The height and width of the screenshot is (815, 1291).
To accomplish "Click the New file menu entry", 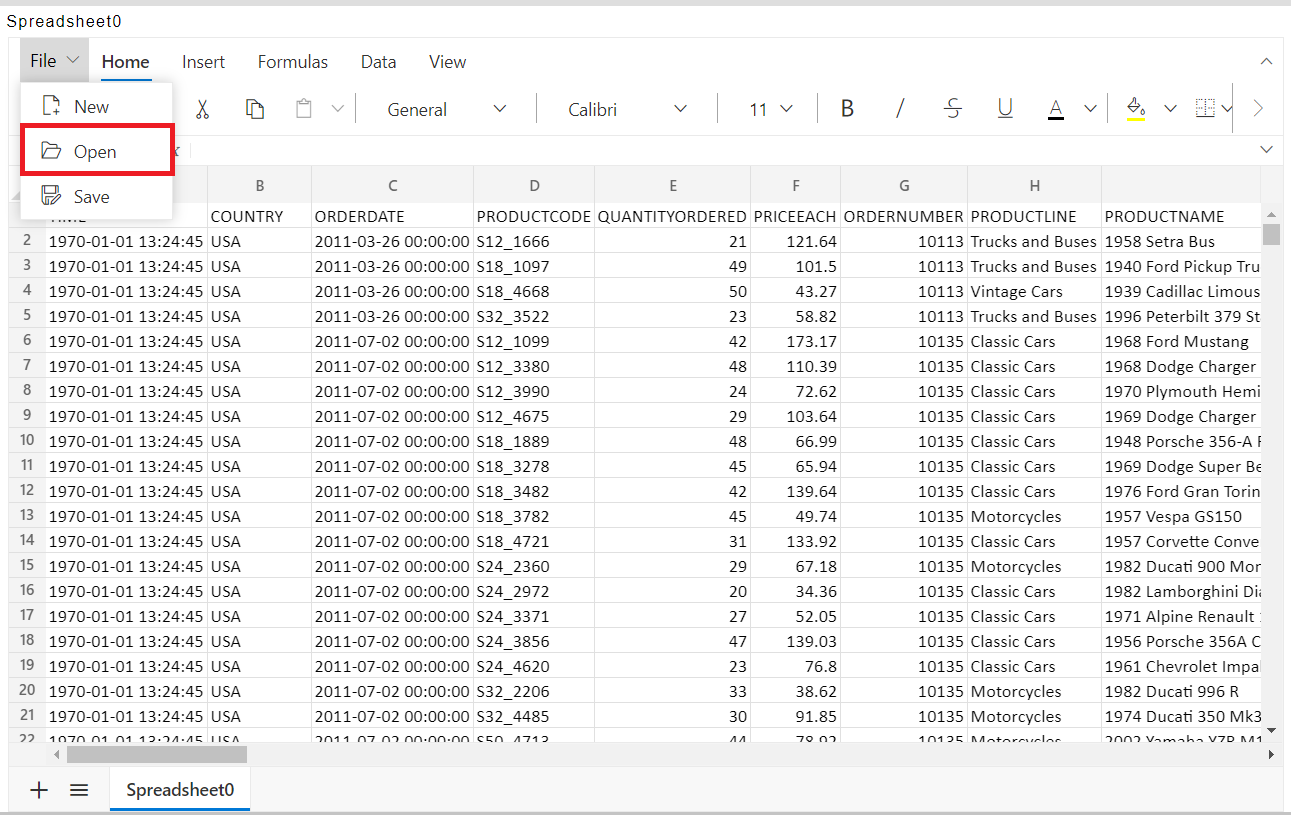I will [97, 107].
